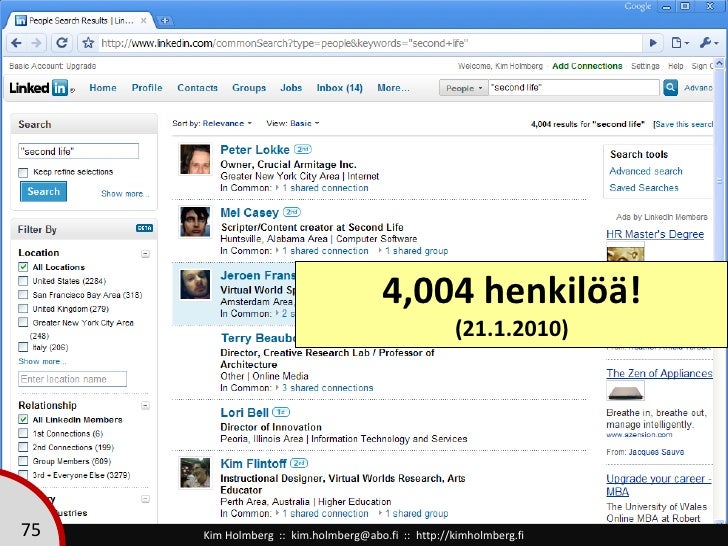Check San Francisco Bay Area filter
The height and width of the screenshot is (546, 728).
23,295
